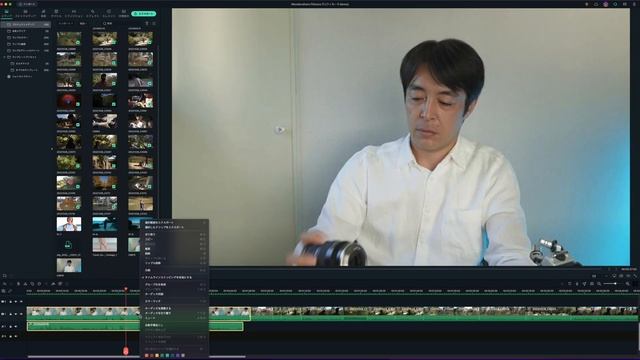Screen dimensions: 640x360
Task: Open the Transitions tab
Action: 73,13
